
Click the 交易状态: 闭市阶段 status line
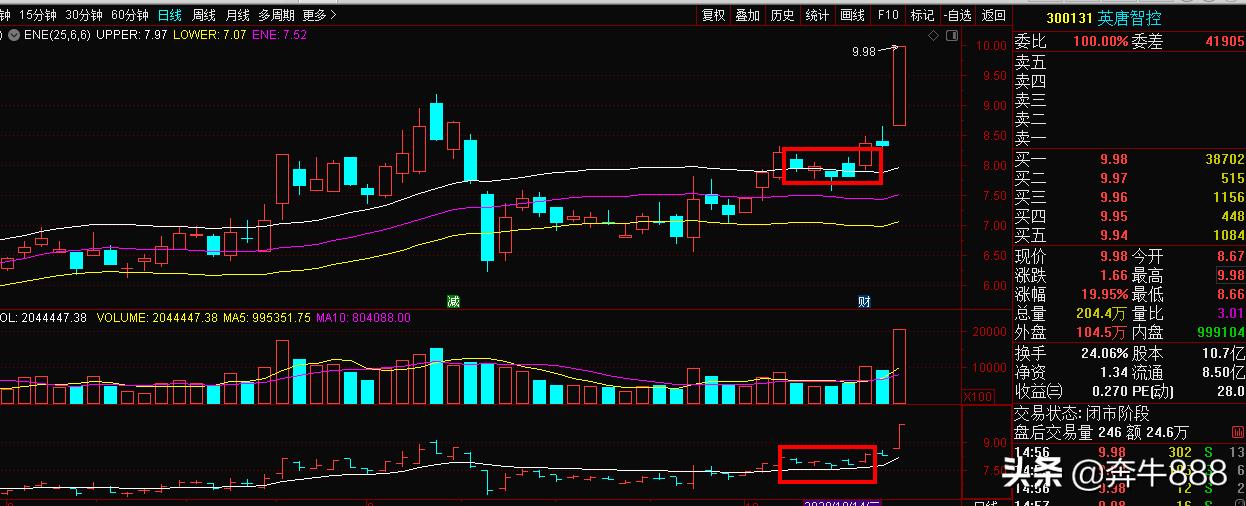1083,414
